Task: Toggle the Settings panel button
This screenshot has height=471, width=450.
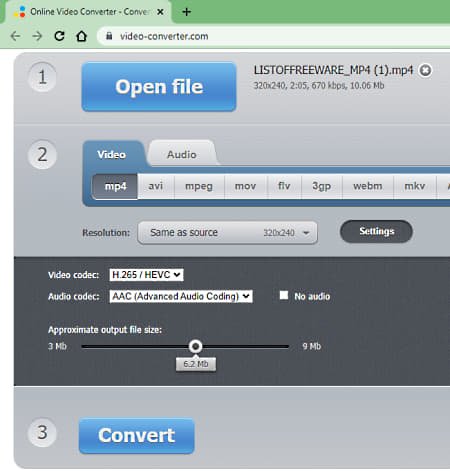Action: tap(376, 231)
